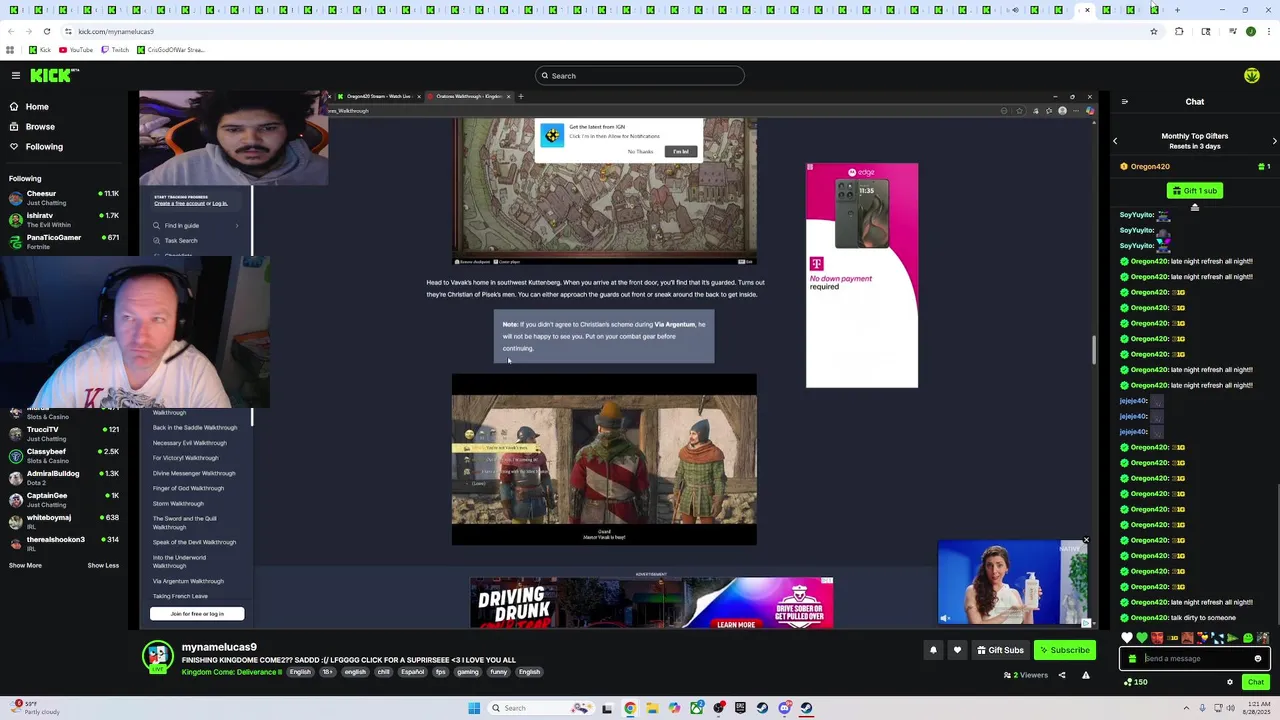Reload the browser page
Screen dimensions: 1280x720
click(46, 31)
